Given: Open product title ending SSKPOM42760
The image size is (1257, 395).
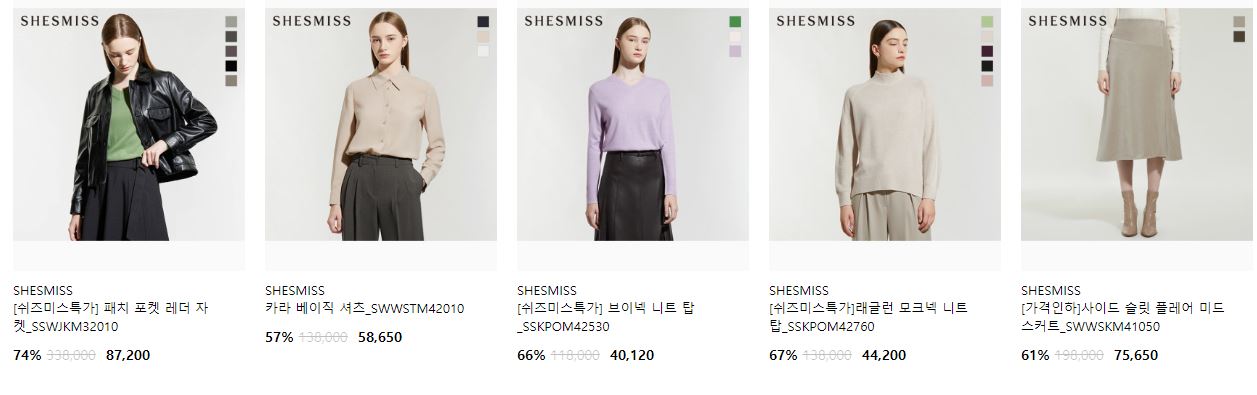Looking at the screenshot, I should click(x=869, y=317).
